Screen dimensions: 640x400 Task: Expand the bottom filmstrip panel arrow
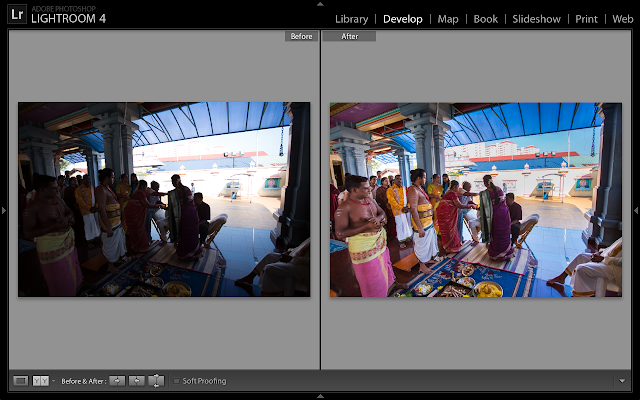point(320,396)
